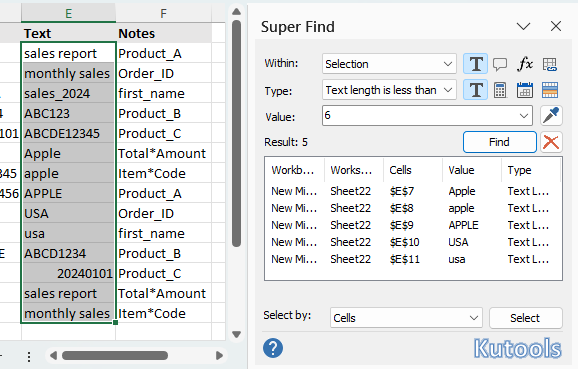This screenshot has height=369, width=578.
Task: Select text type T icon beside Type
Action: point(476,90)
